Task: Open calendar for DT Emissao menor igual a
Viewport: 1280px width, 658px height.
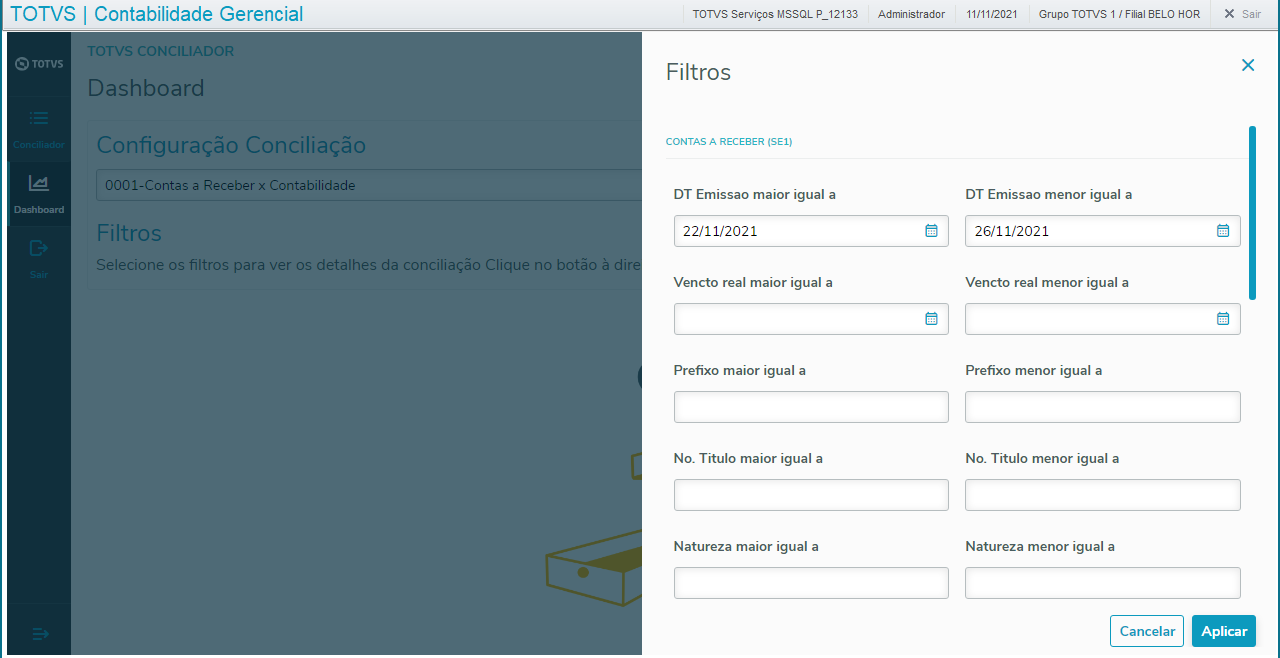Action: (1222, 231)
